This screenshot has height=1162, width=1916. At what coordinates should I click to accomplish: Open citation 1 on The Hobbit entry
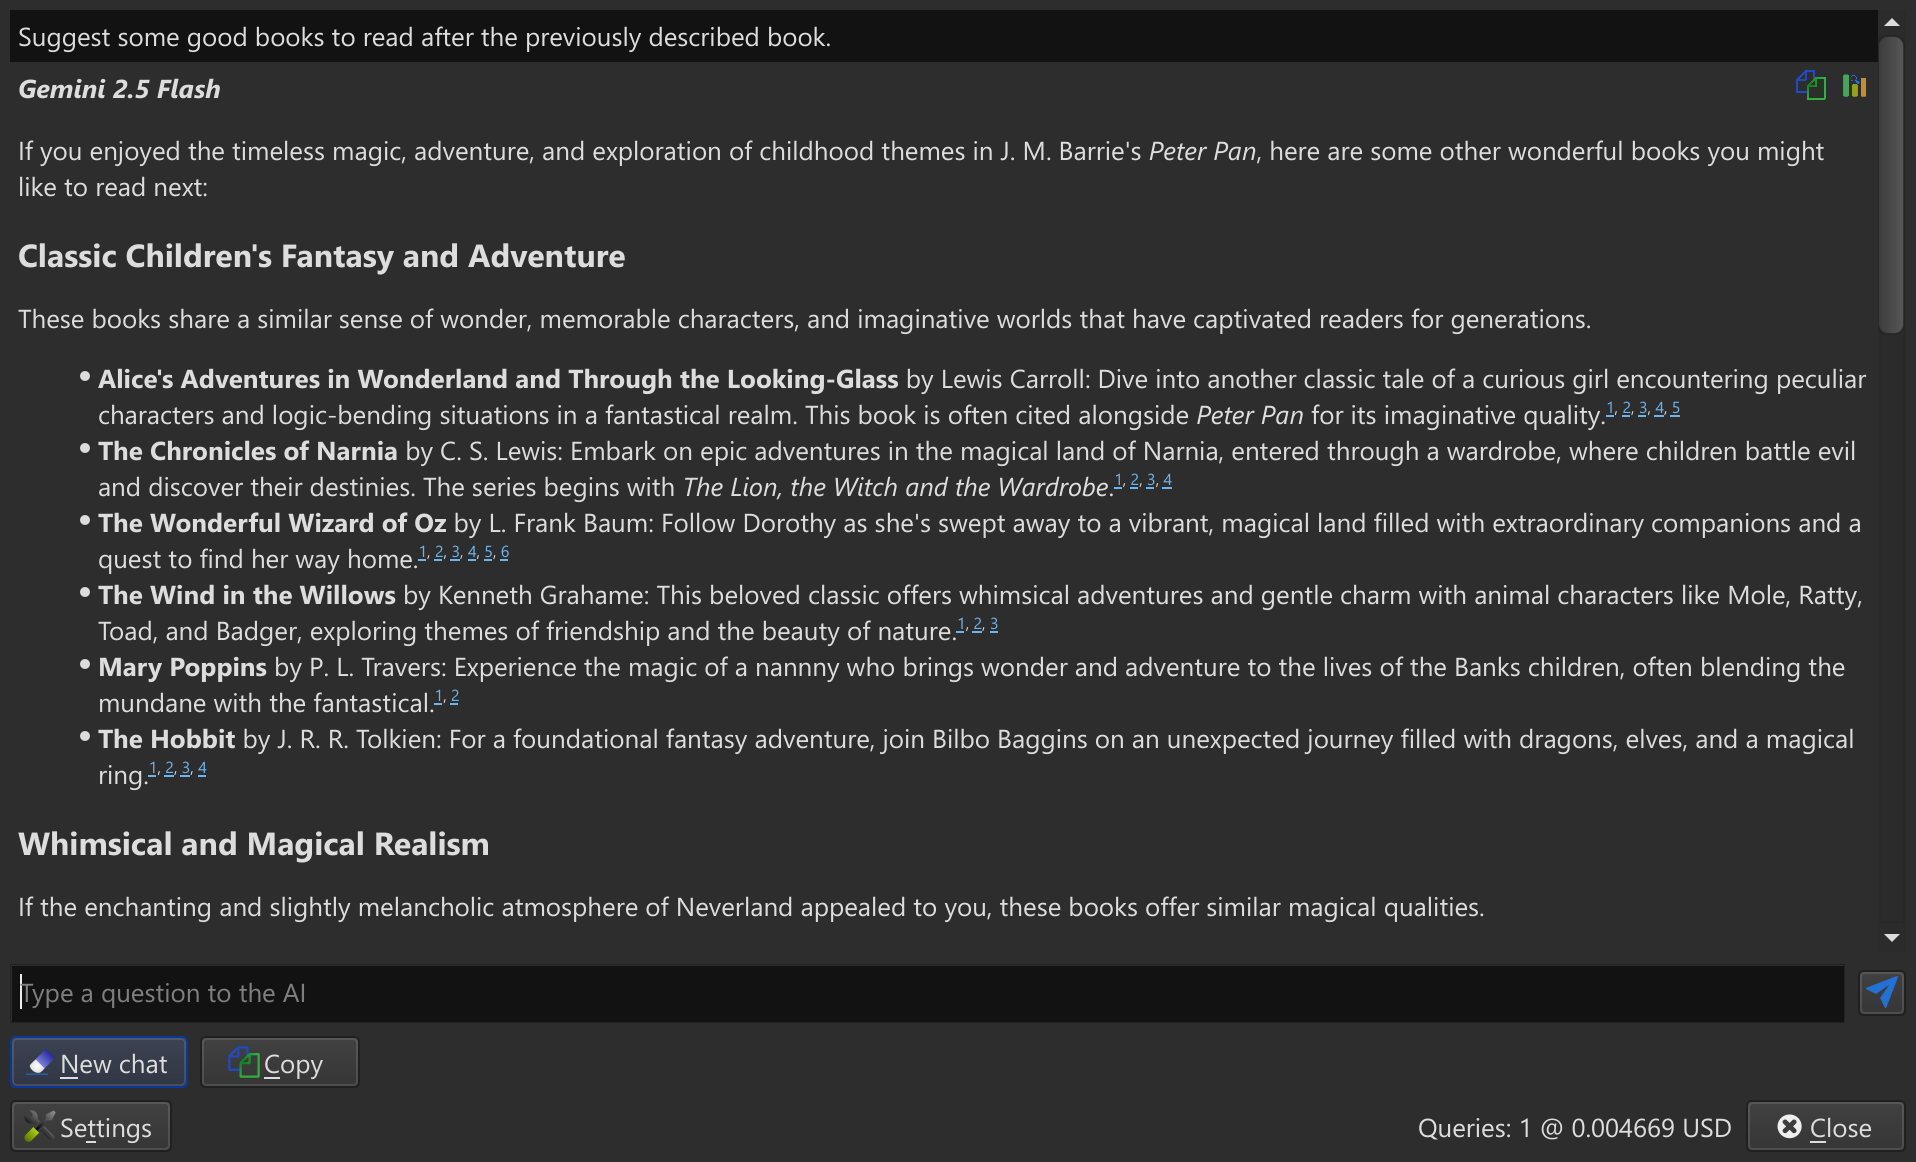(x=153, y=769)
